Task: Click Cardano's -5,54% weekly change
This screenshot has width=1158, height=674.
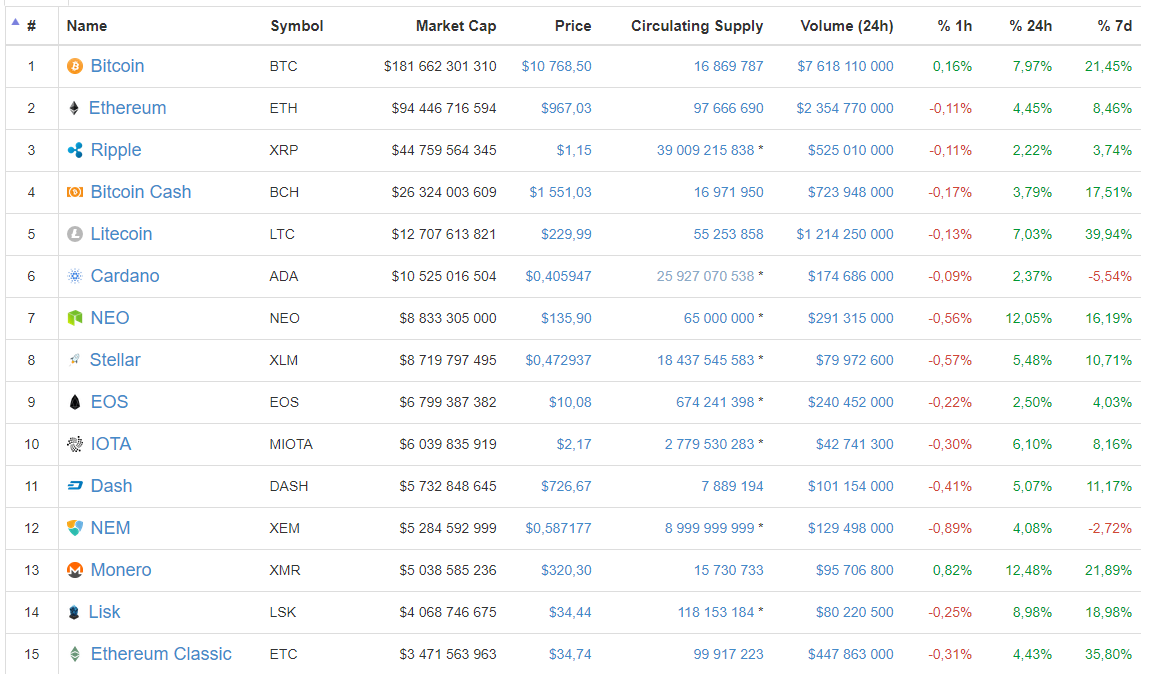Action: pyautogui.click(x=1109, y=277)
